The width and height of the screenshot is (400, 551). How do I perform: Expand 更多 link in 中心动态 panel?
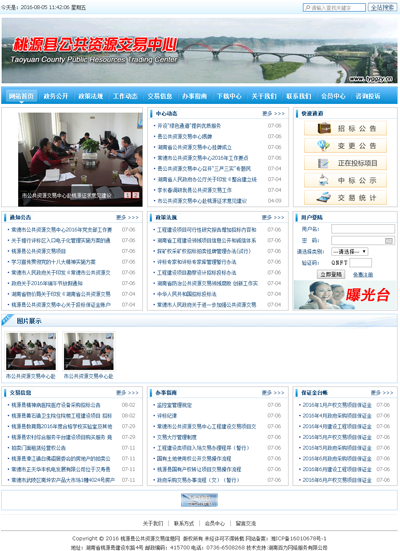pyautogui.click(x=273, y=114)
